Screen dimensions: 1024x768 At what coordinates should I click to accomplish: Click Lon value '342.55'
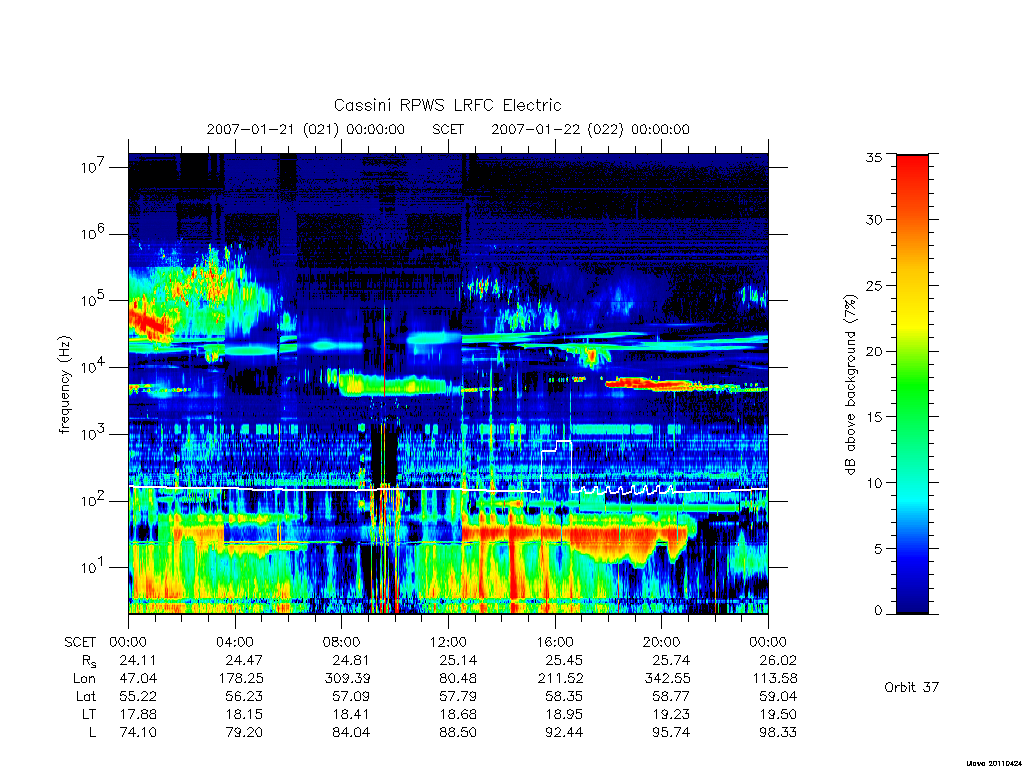667,679
